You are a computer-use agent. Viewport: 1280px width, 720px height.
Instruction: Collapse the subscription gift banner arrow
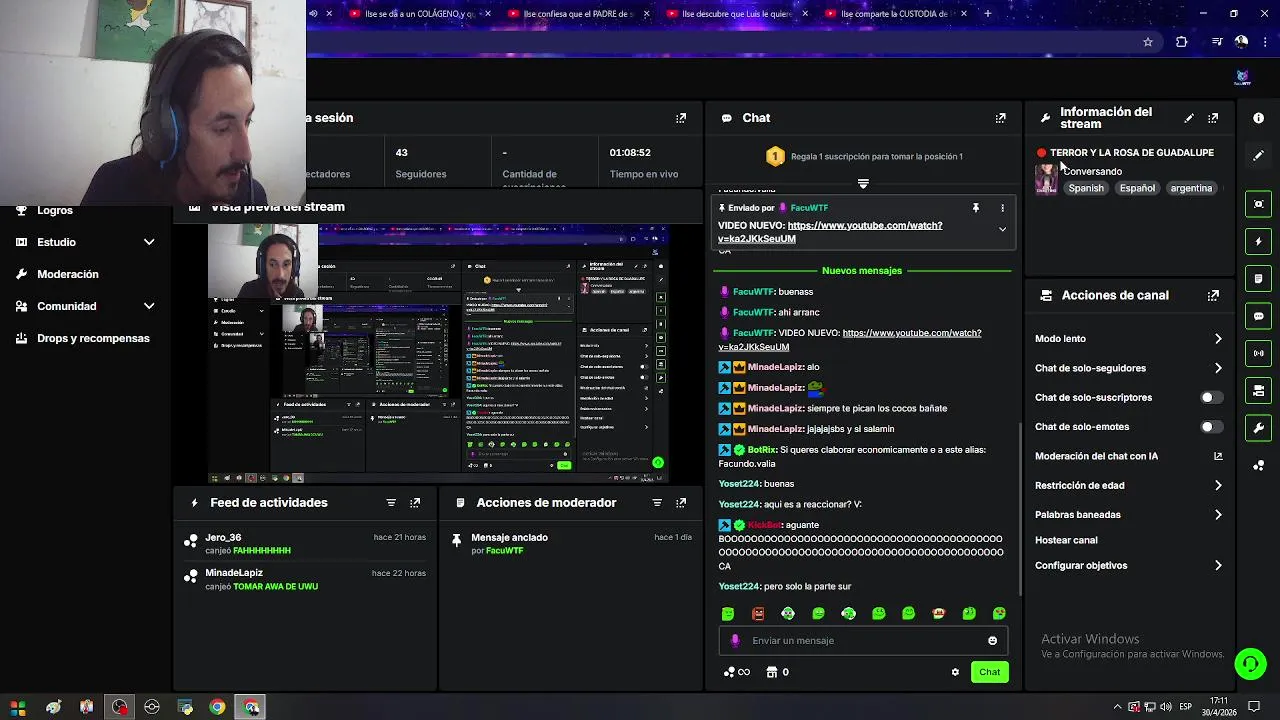[863, 184]
